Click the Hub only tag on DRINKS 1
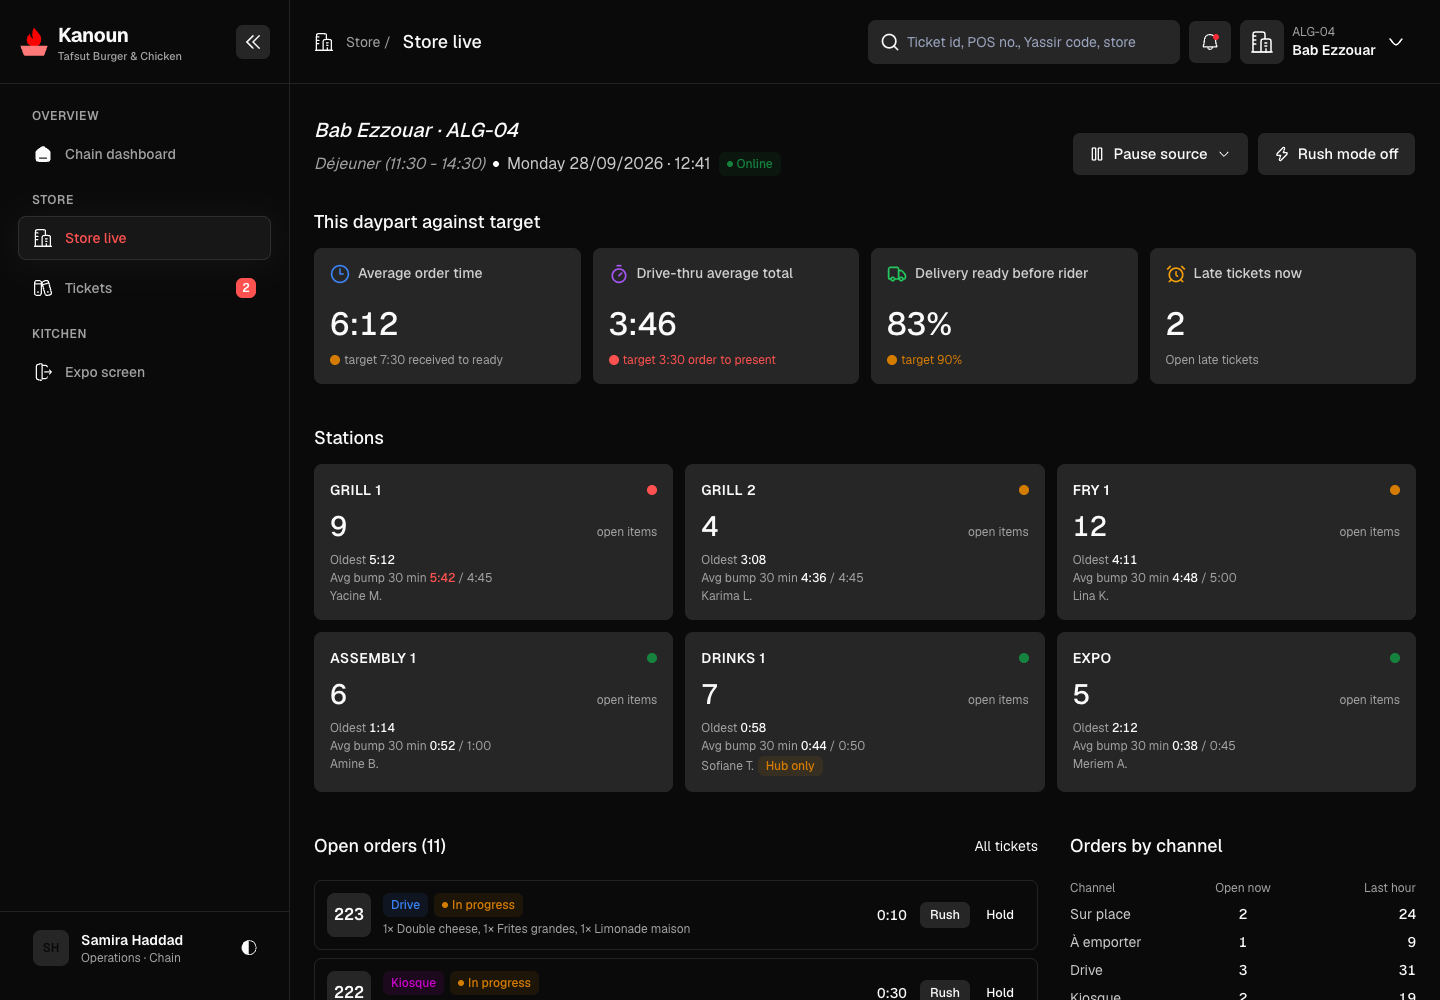The width and height of the screenshot is (1440, 1000). [790, 766]
